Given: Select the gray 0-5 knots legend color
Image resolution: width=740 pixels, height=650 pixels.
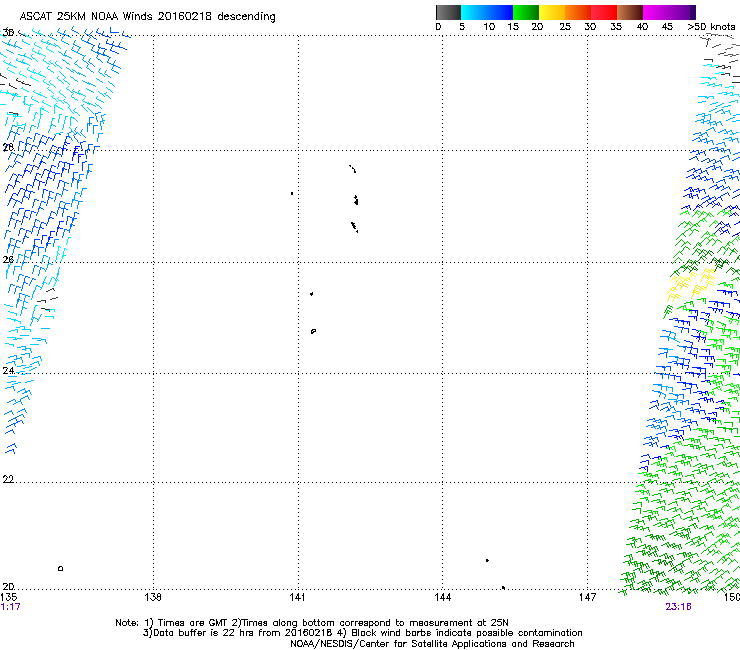Looking at the screenshot, I should (x=448, y=12).
